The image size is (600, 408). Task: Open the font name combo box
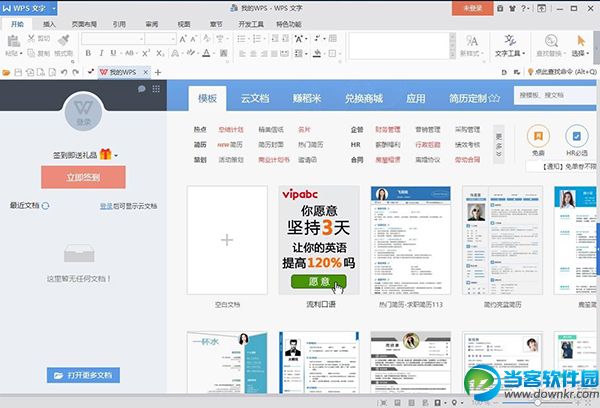(x=113, y=39)
